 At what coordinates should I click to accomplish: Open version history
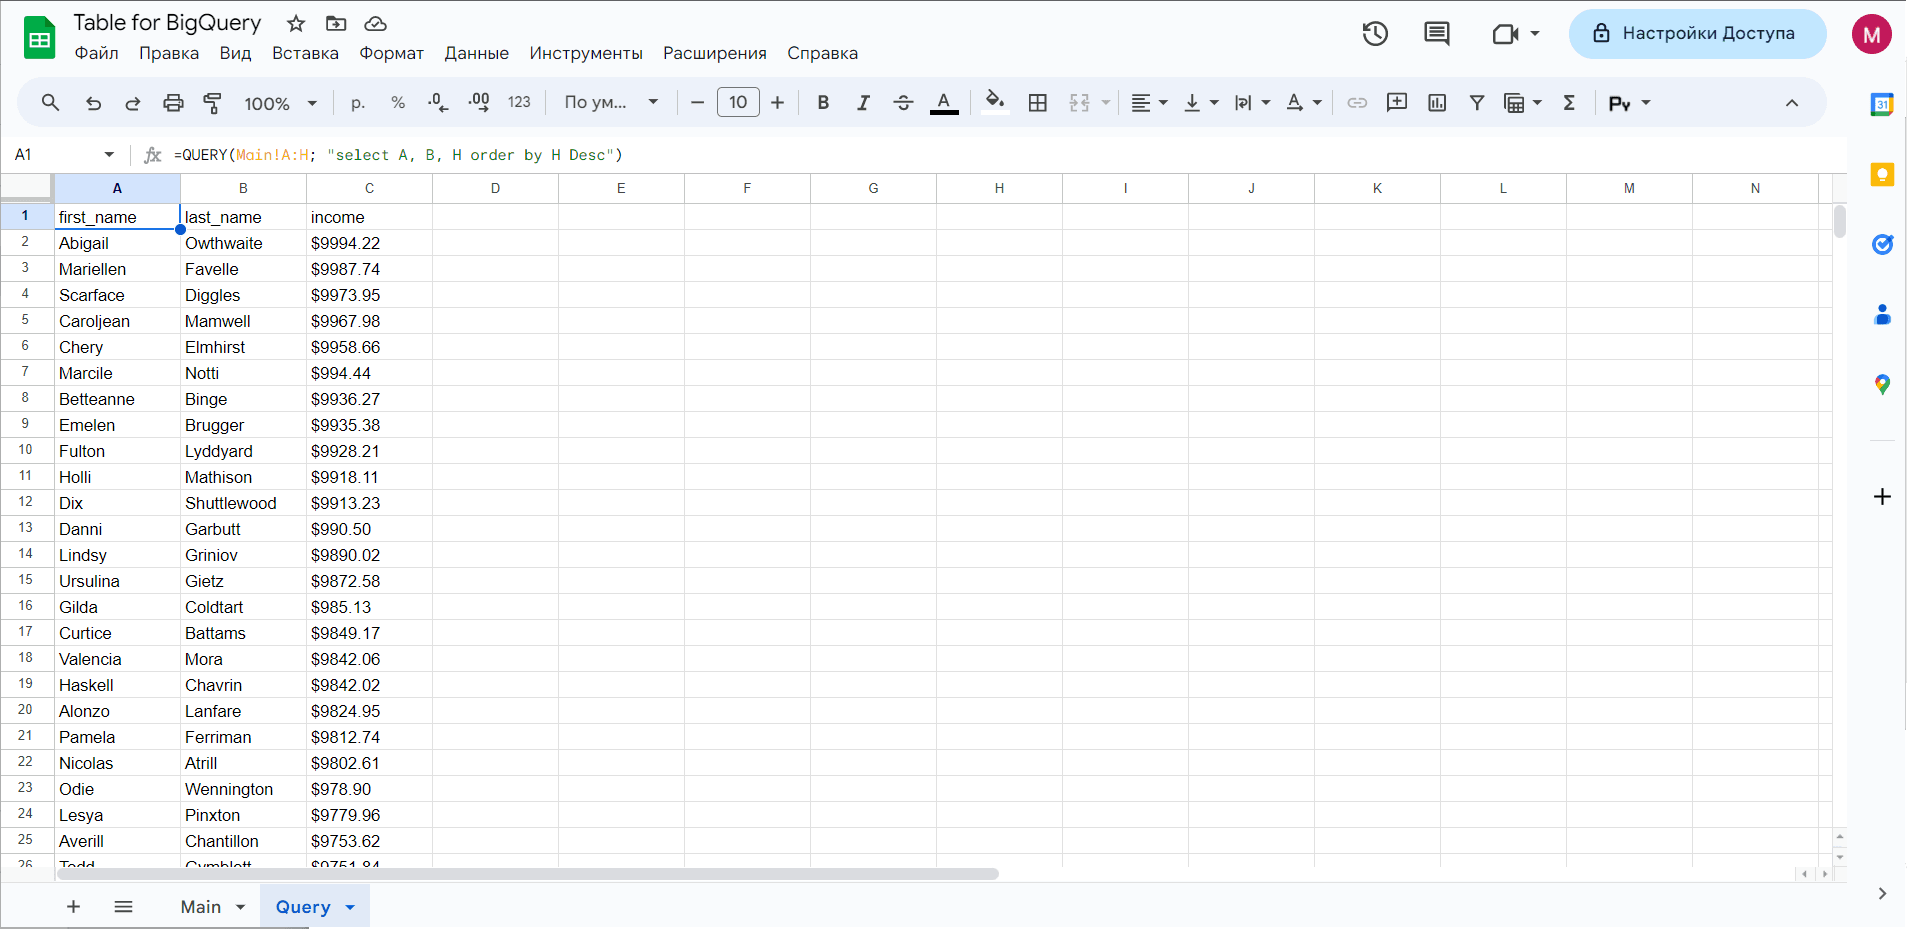pos(1375,33)
